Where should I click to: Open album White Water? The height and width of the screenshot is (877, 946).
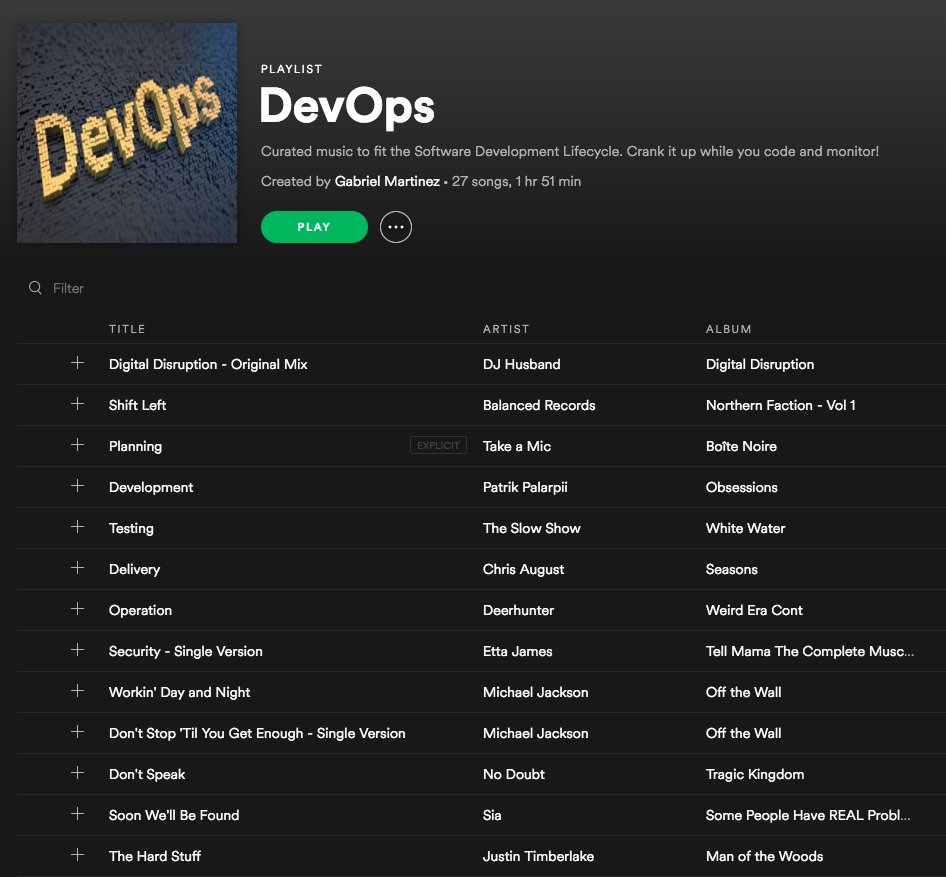tap(745, 528)
